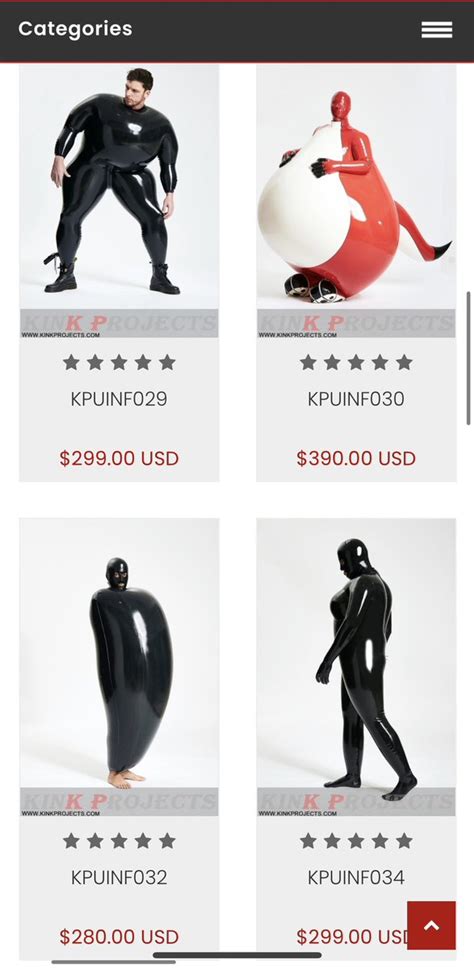The width and height of the screenshot is (474, 968).
Task: Click the third star under KPUINF032
Action: point(119,840)
